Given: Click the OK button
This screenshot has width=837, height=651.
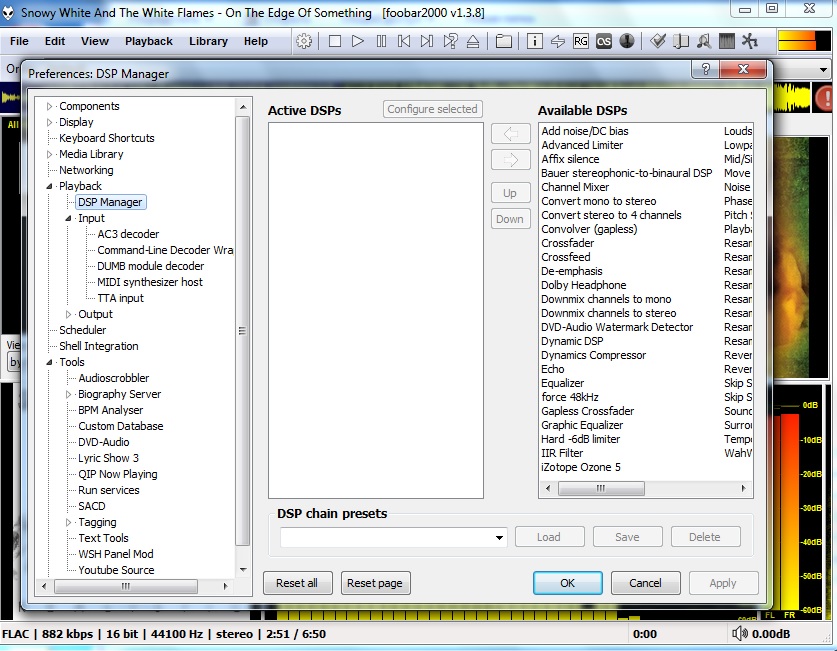Looking at the screenshot, I should tap(567, 583).
